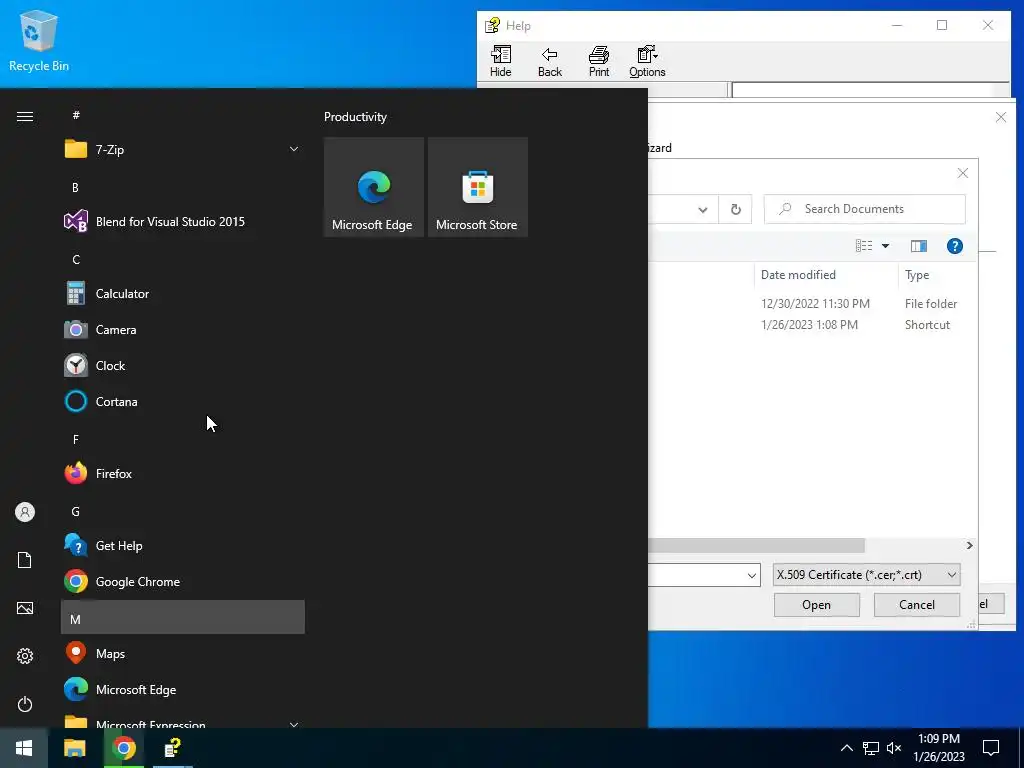Open File Explorer from the taskbar
The width and height of the screenshot is (1024, 768).
pos(74,748)
